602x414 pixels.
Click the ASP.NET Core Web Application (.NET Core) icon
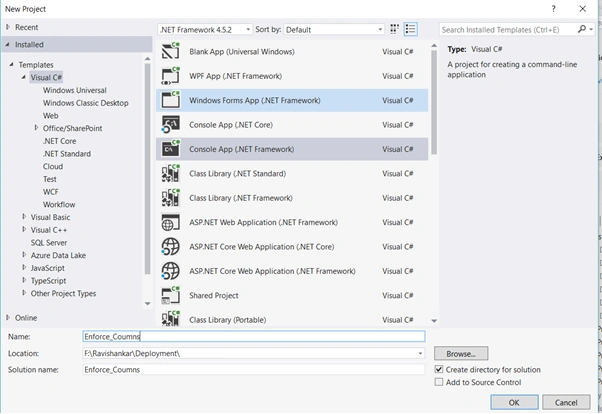tap(170, 247)
